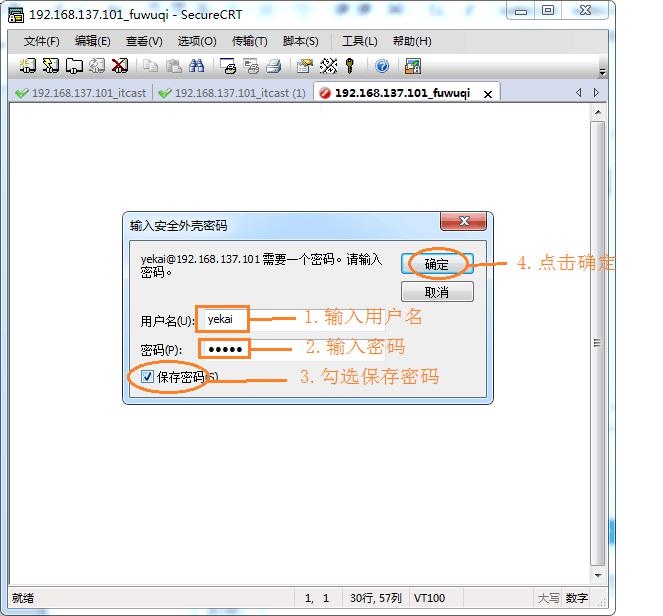Click the Disconnect red X icon

tap(120, 66)
